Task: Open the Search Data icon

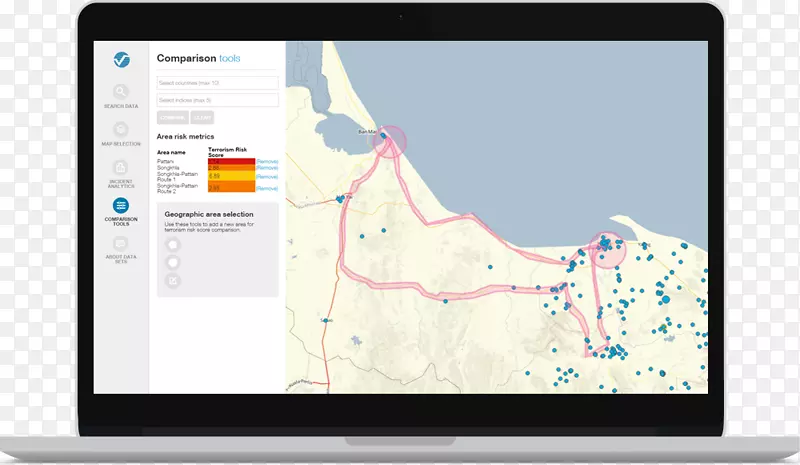Action: 121,92
